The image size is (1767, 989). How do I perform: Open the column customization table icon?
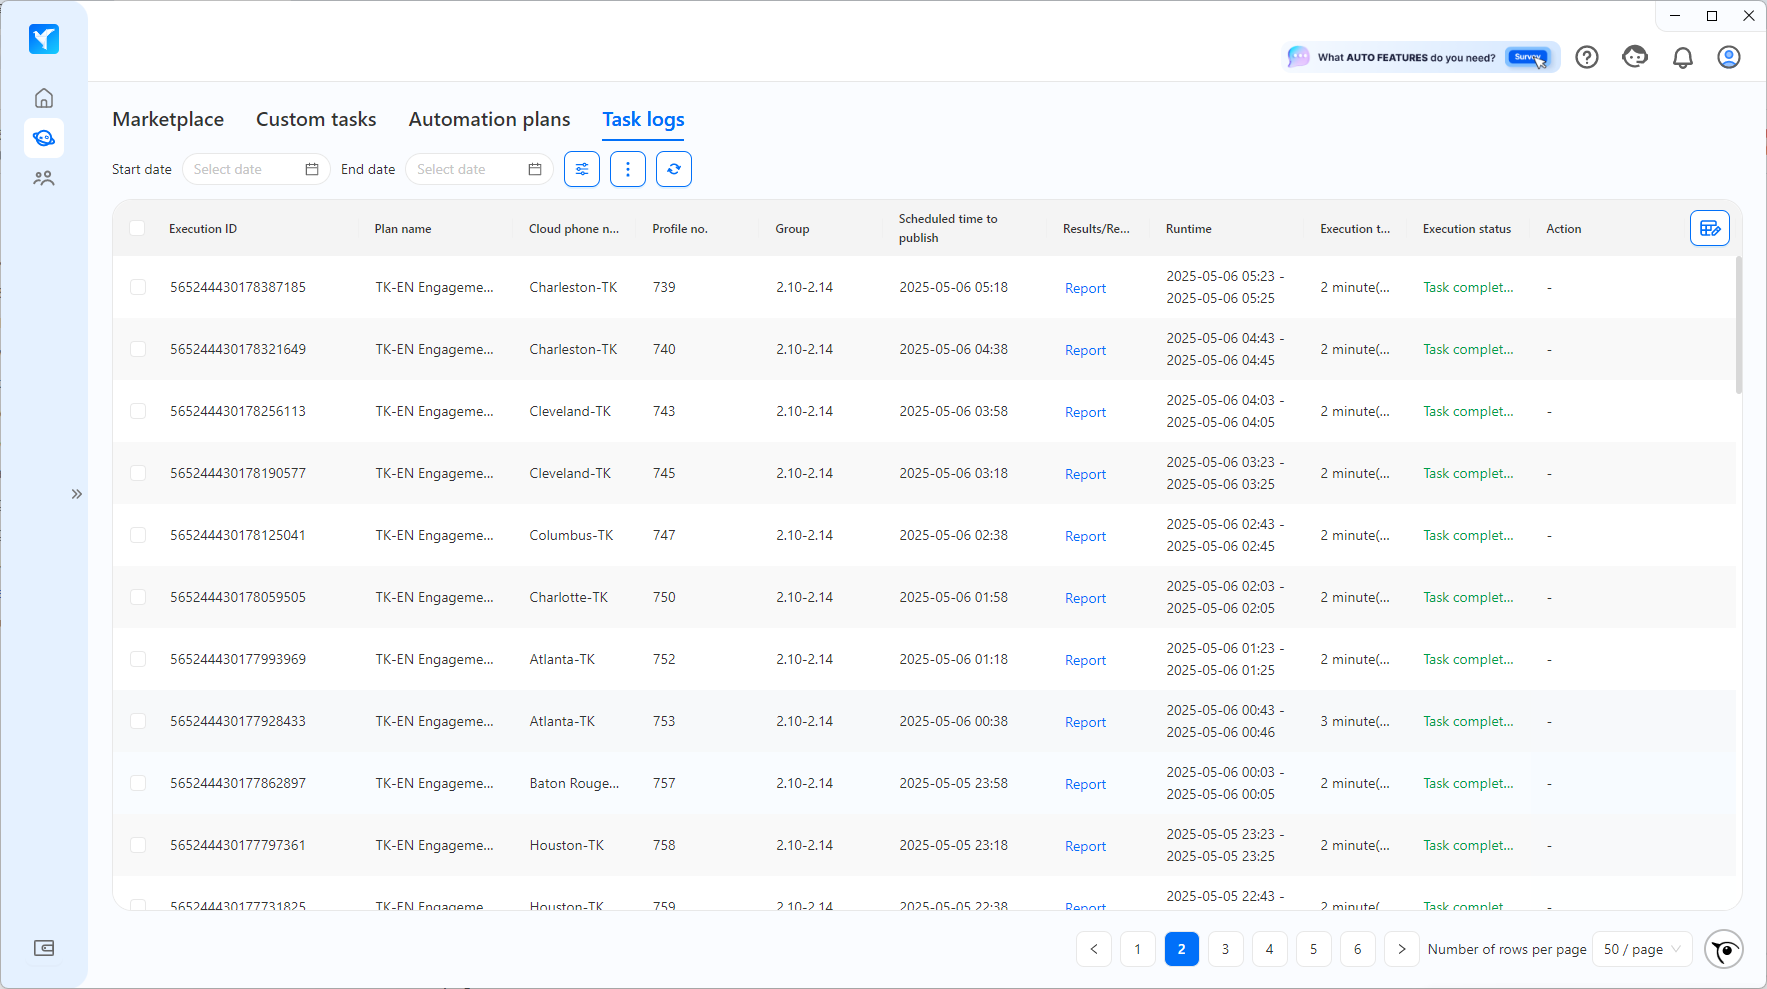(1710, 228)
